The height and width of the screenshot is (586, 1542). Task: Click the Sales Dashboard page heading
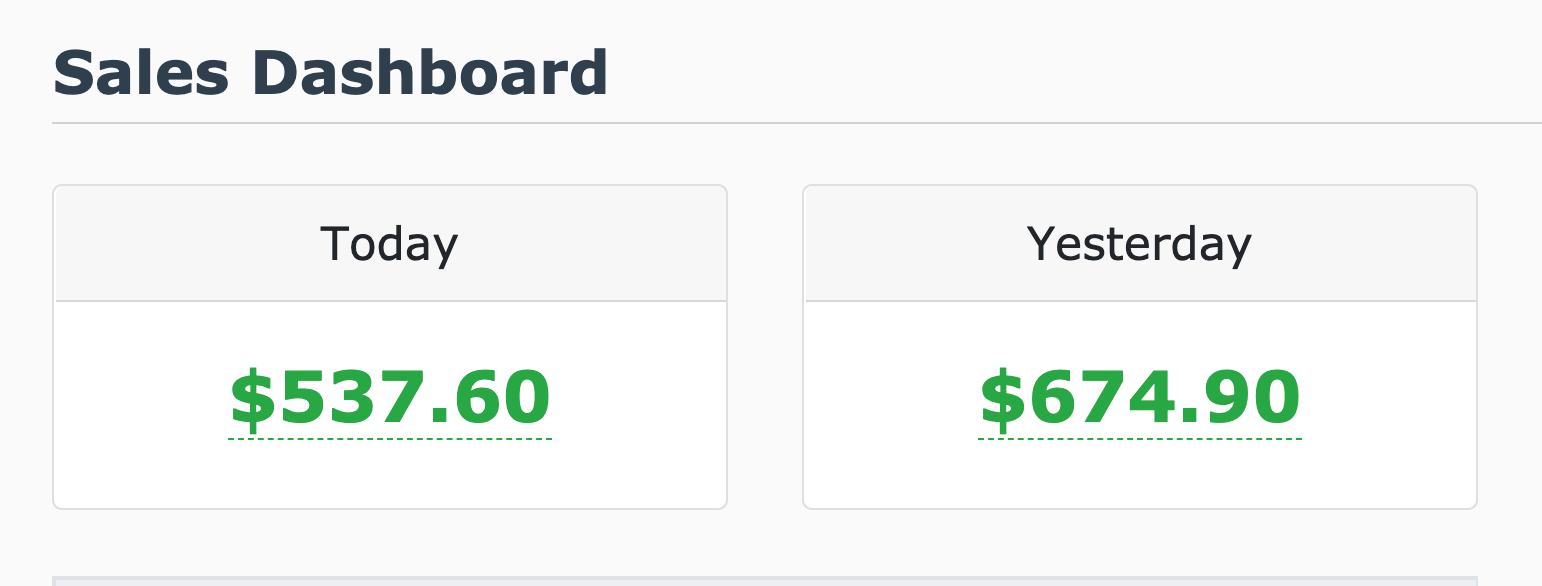pyautogui.click(x=330, y=74)
